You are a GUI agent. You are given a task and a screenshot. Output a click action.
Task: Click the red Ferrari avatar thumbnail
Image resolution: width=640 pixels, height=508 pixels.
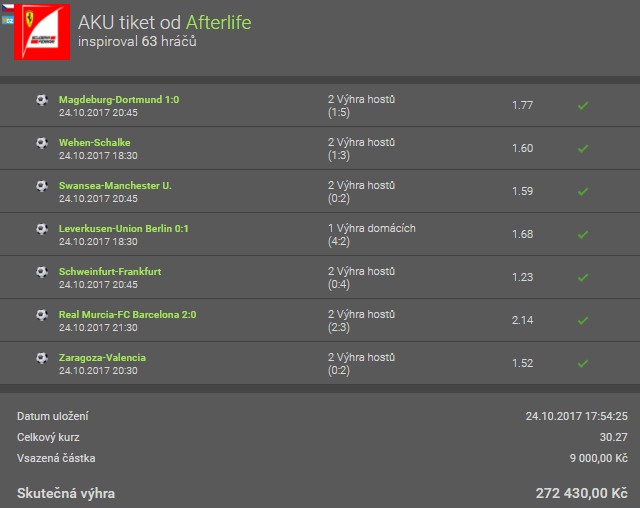[x=40, y=35]
